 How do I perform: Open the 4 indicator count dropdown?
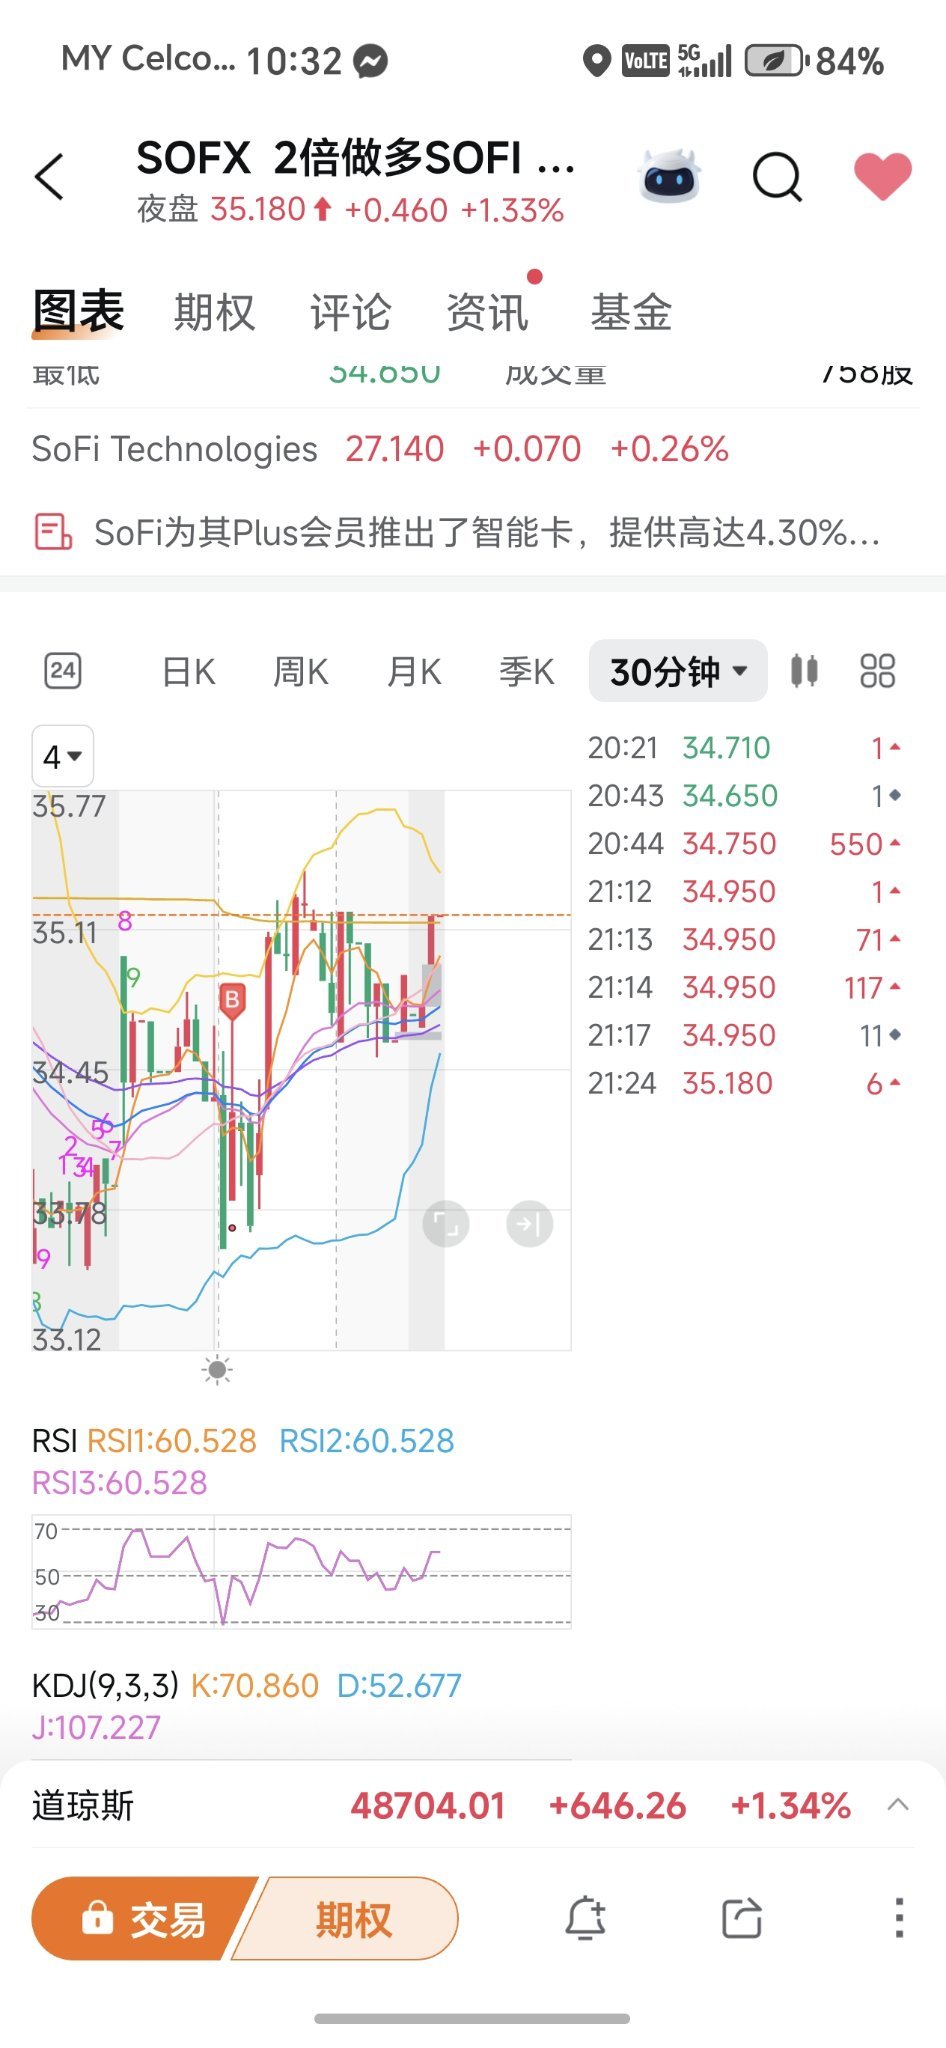(x=63, y=757)
